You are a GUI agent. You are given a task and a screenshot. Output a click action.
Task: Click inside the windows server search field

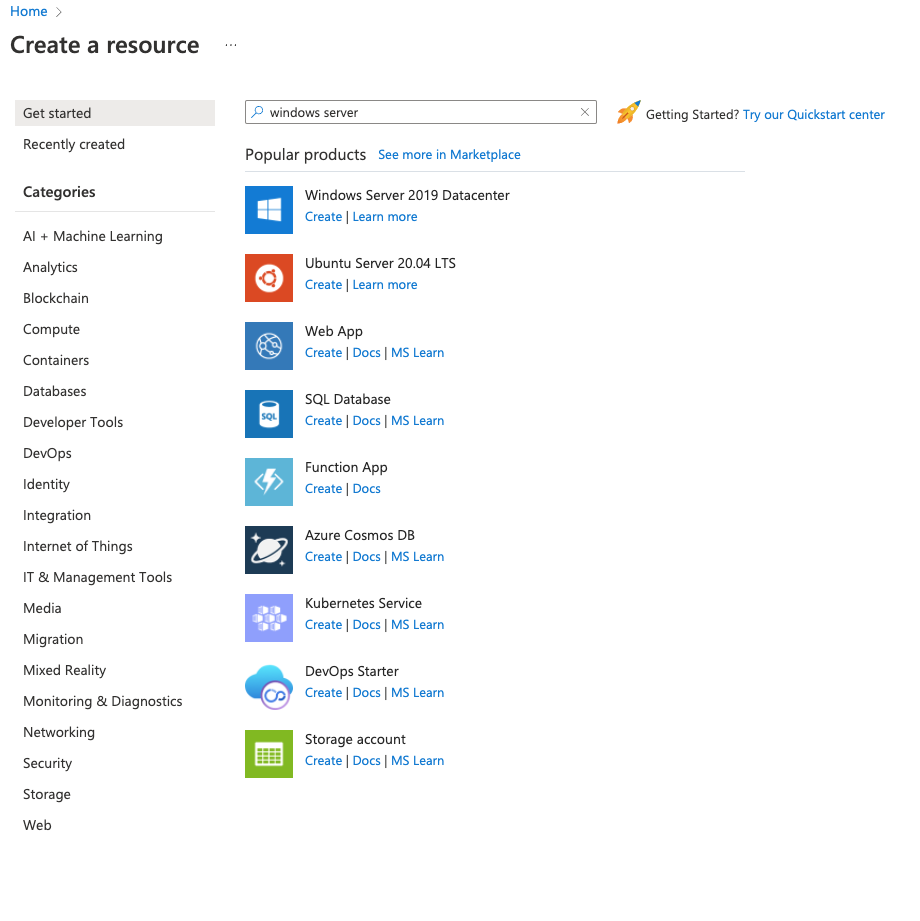click(420, 113)
